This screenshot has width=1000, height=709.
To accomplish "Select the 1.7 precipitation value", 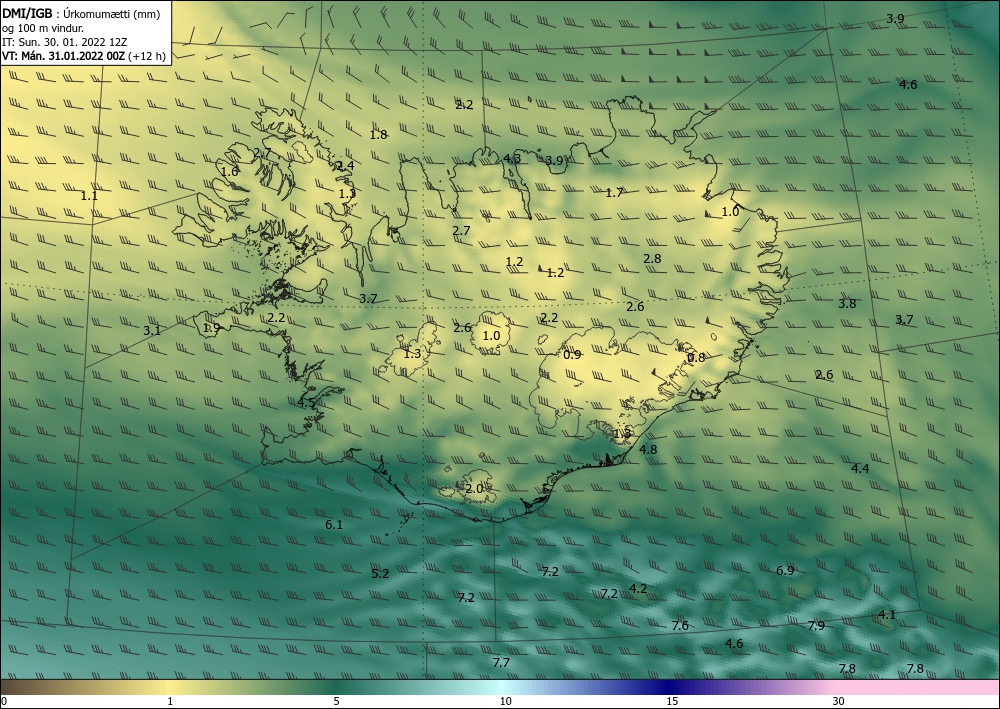I will pos(614,193).
